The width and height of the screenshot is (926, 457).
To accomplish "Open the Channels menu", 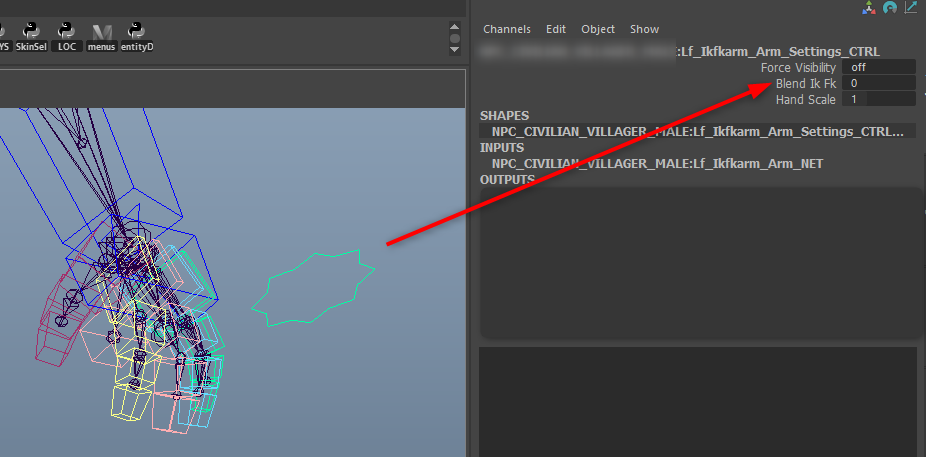I will [x=507, y=29].
